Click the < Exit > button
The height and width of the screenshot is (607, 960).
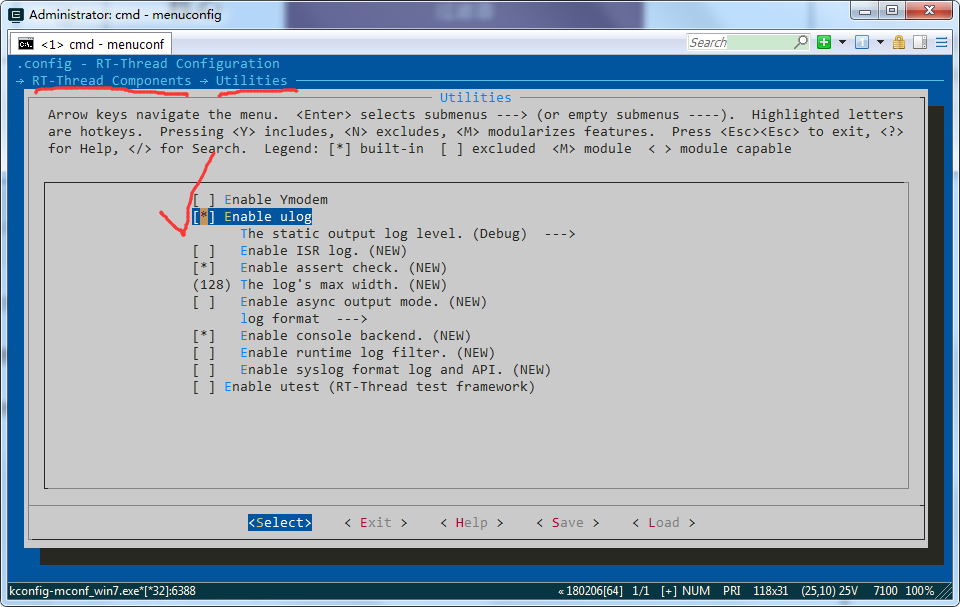click(376, 522)
